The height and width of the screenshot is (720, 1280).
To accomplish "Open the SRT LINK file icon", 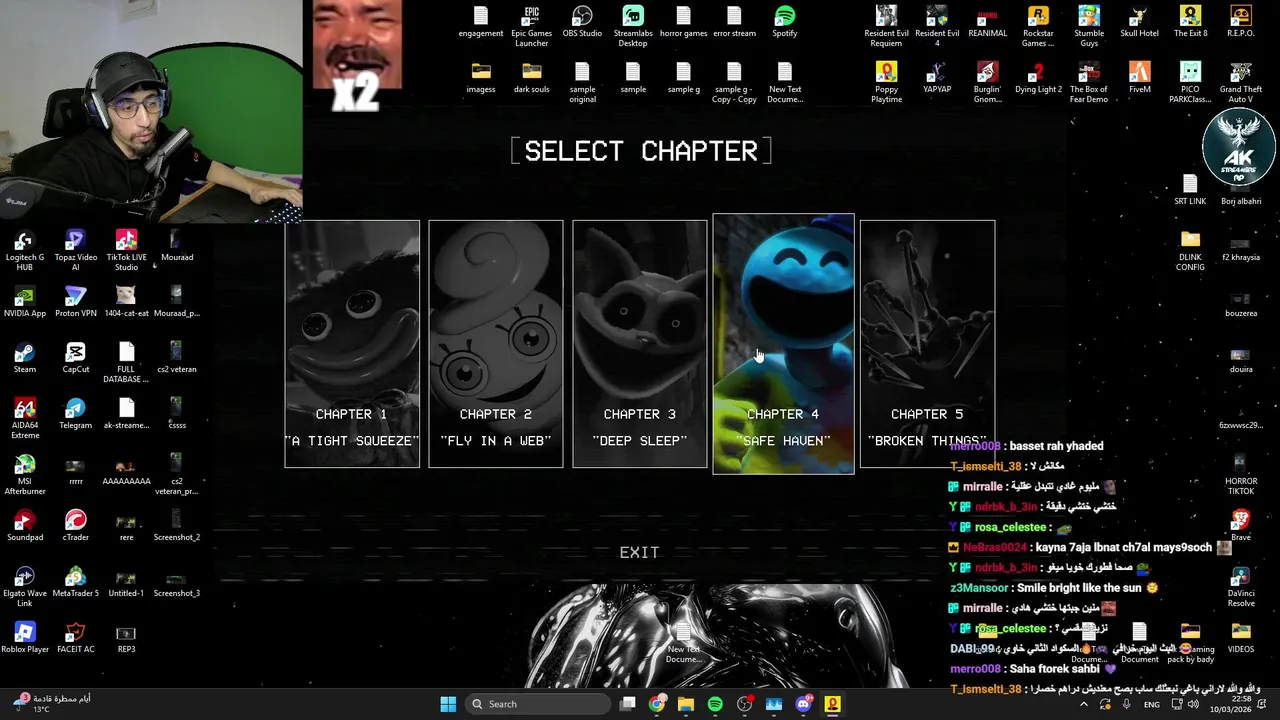I will (x=1190, y=190).
